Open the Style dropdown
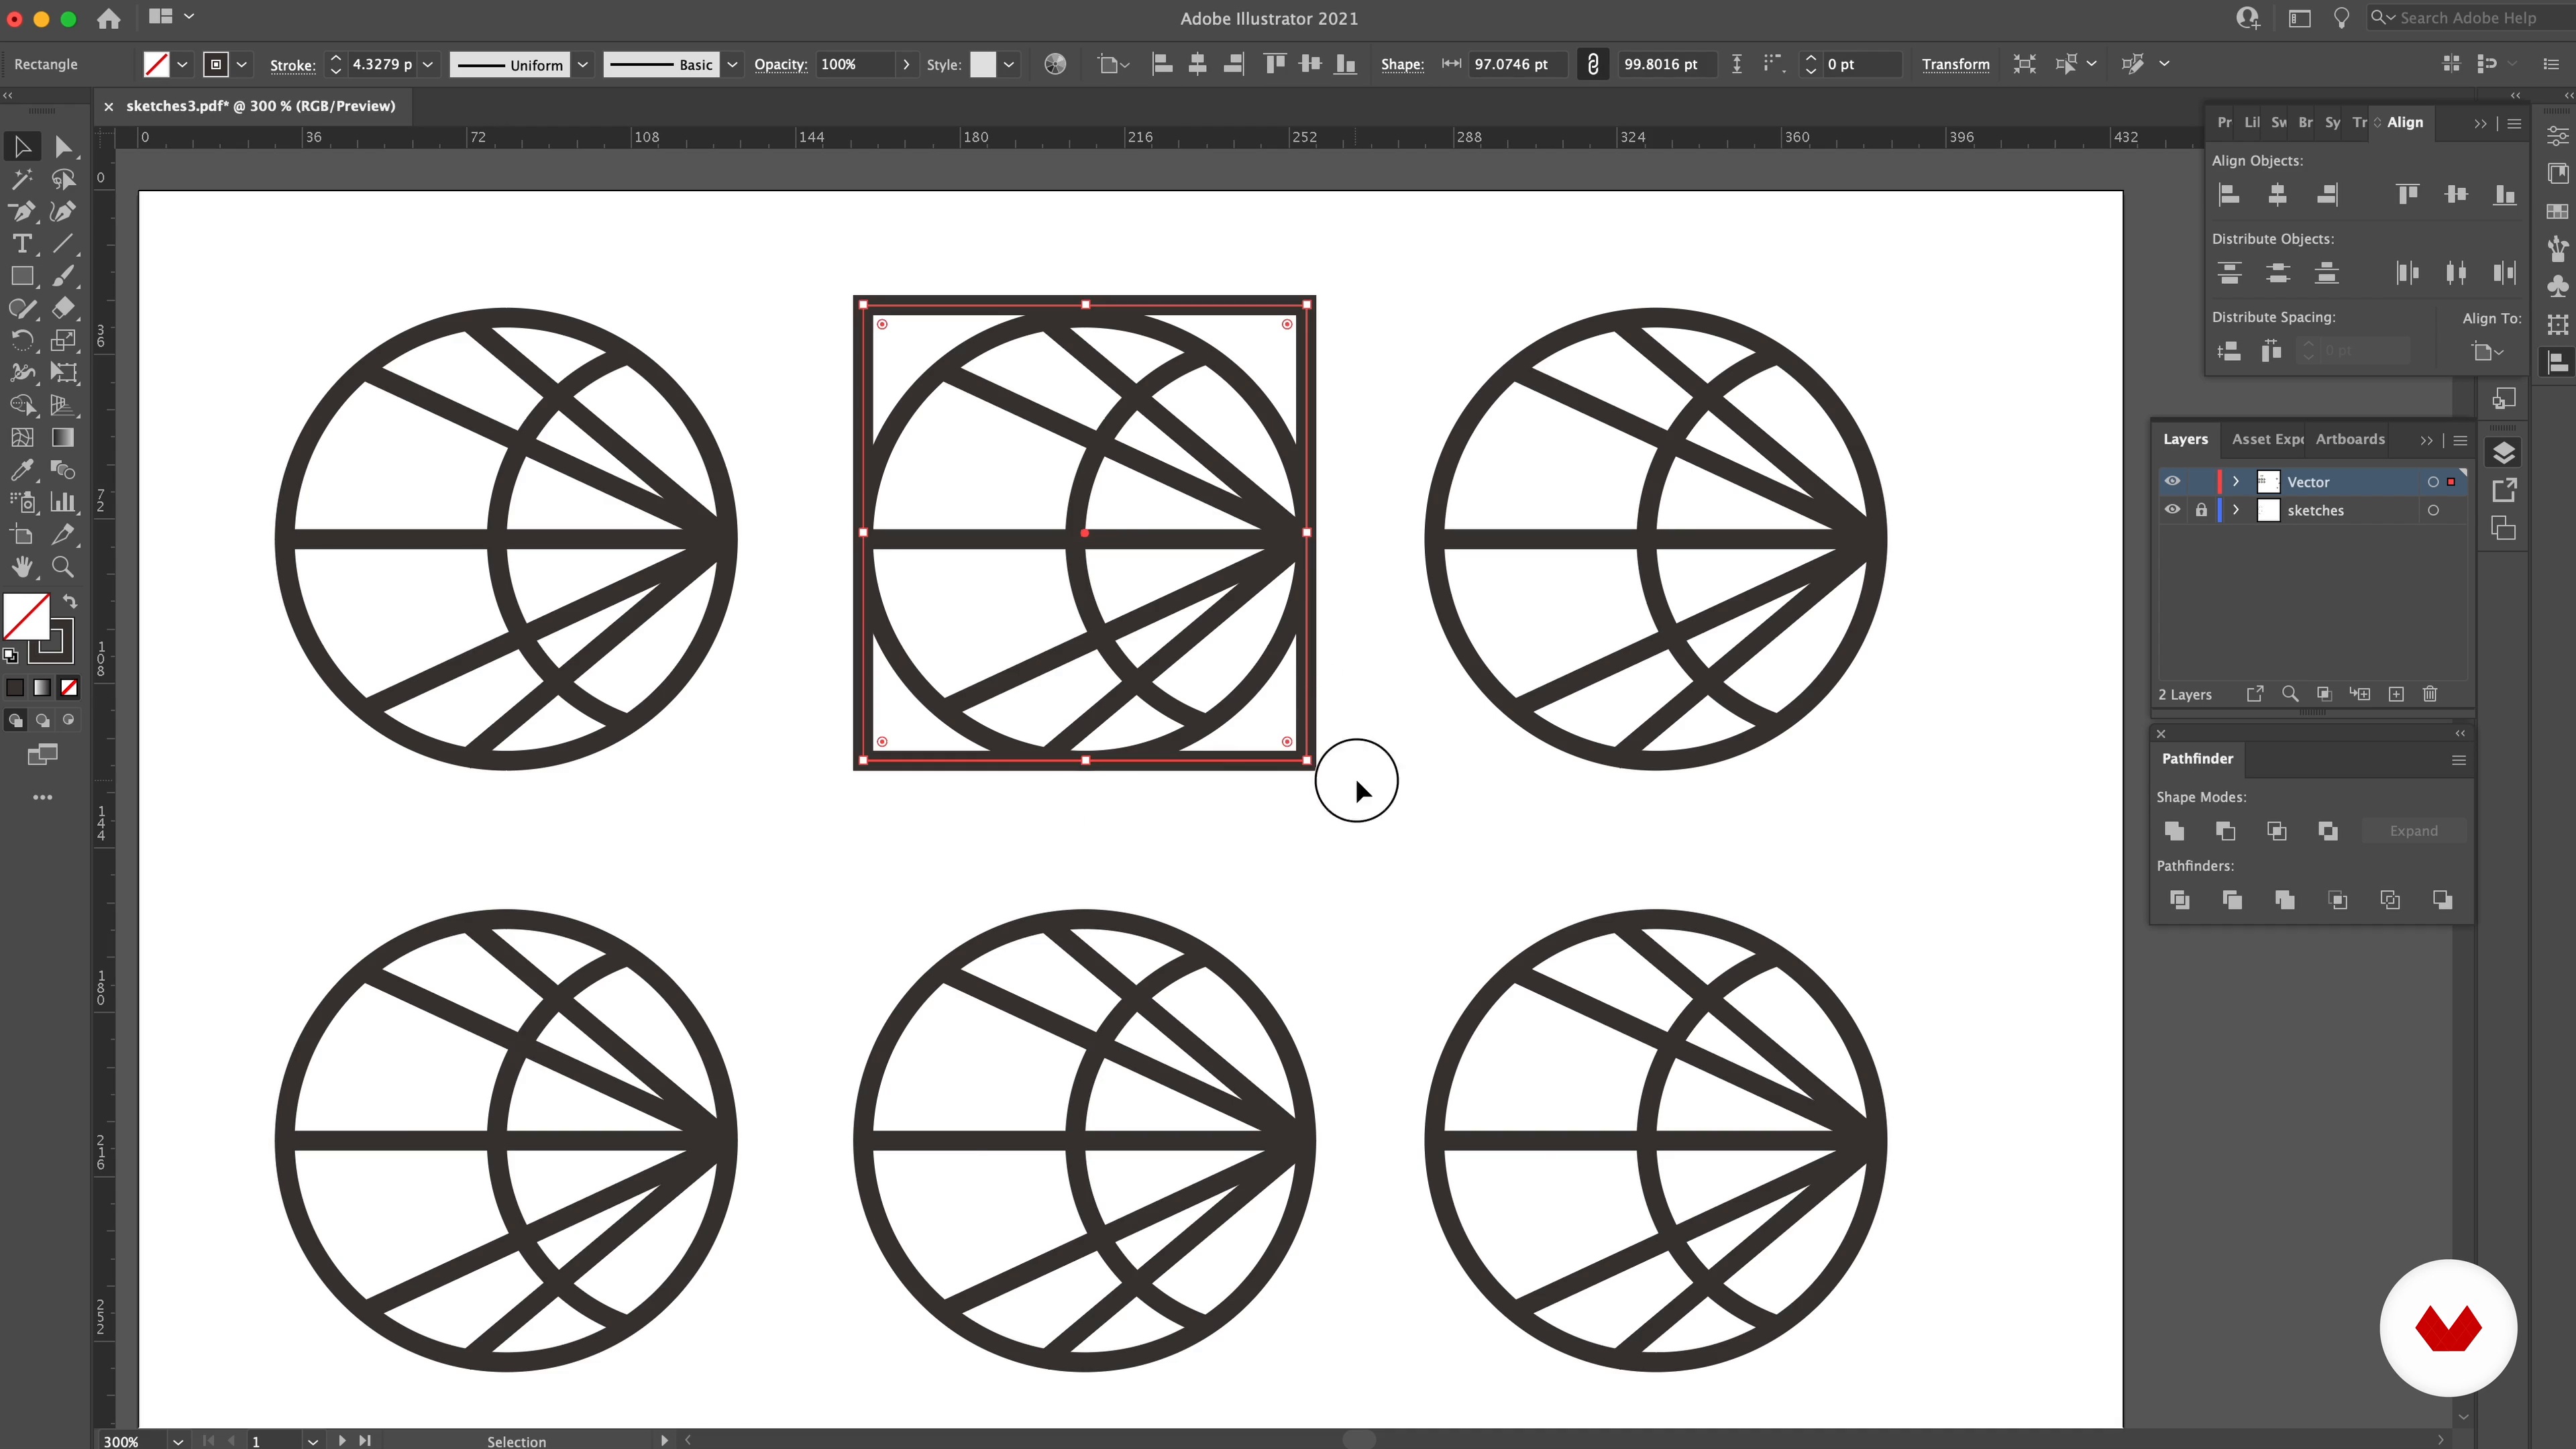This screenshot has width=2576, height=1449. pos(1009,65)
